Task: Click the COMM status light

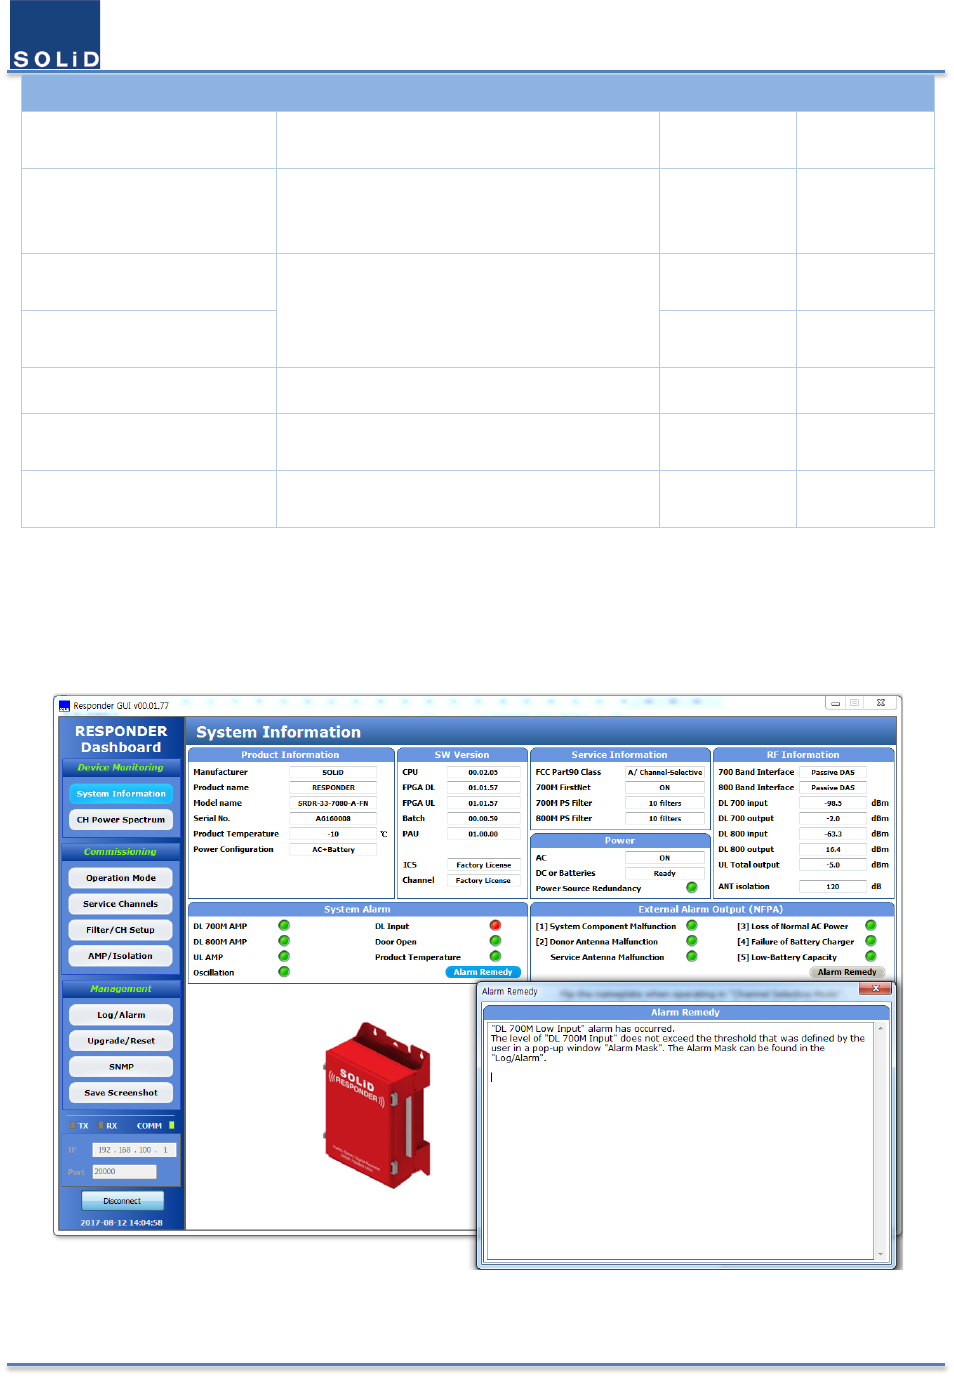Action: (x=172, y=1126)
